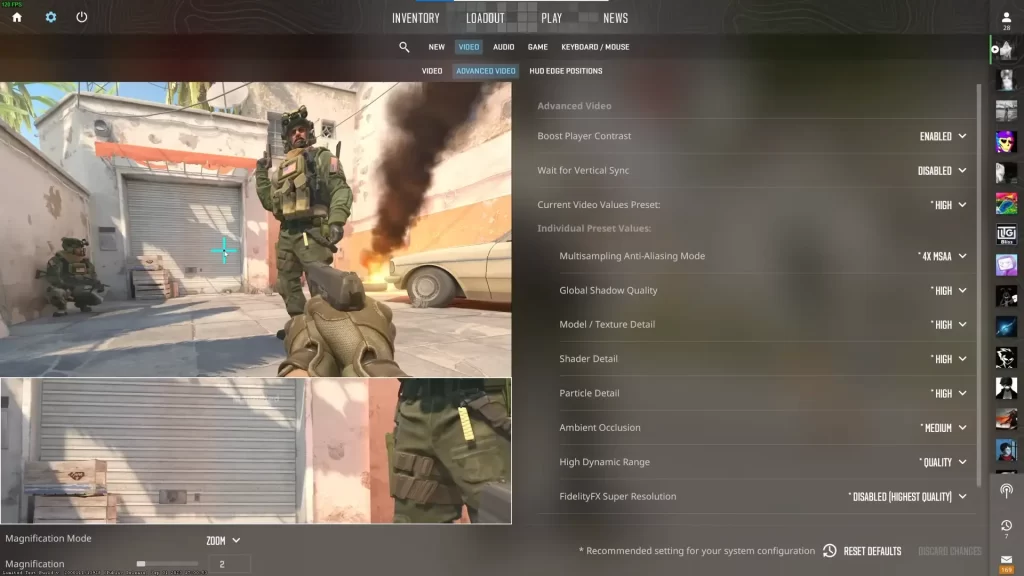This screenshot has width=1024, height=576.
Task: Select the blue galaxy friend avatar
Action: (1006, 327)
